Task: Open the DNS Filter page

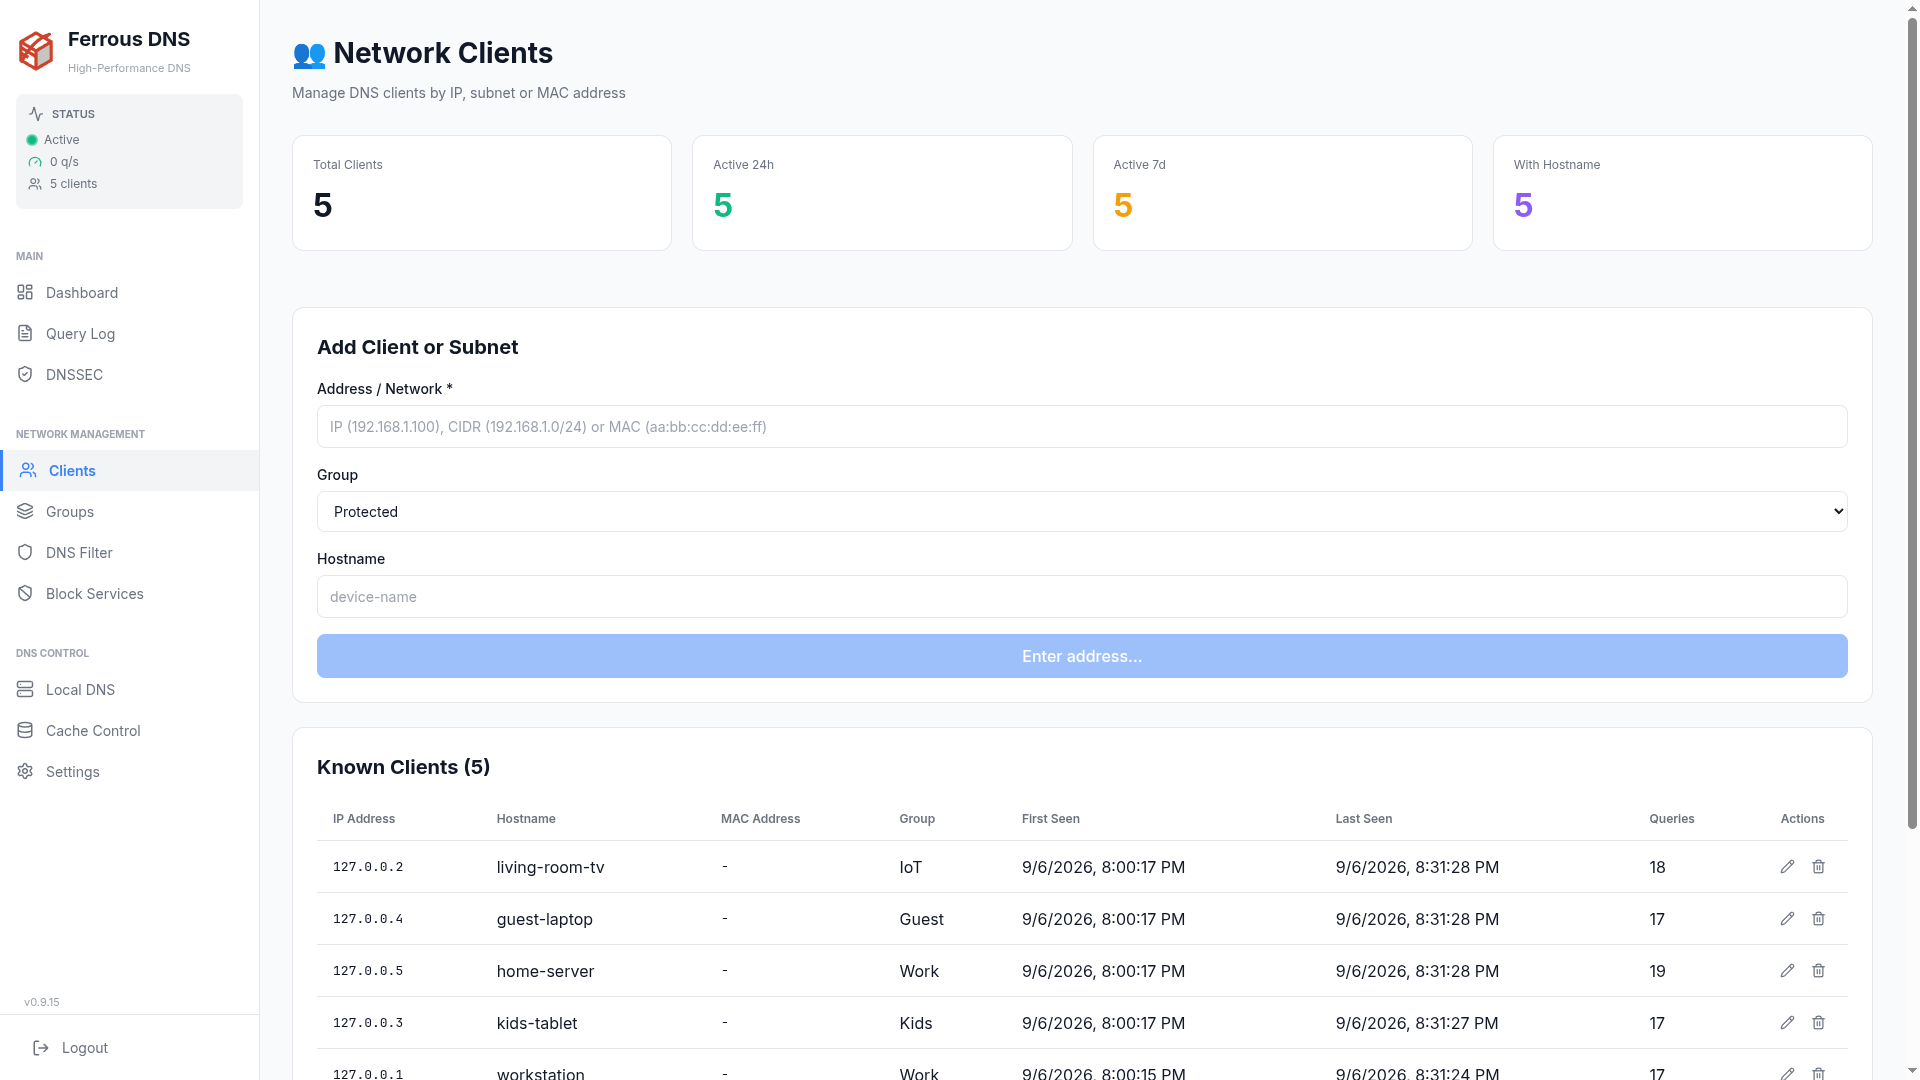Action: 129,553
